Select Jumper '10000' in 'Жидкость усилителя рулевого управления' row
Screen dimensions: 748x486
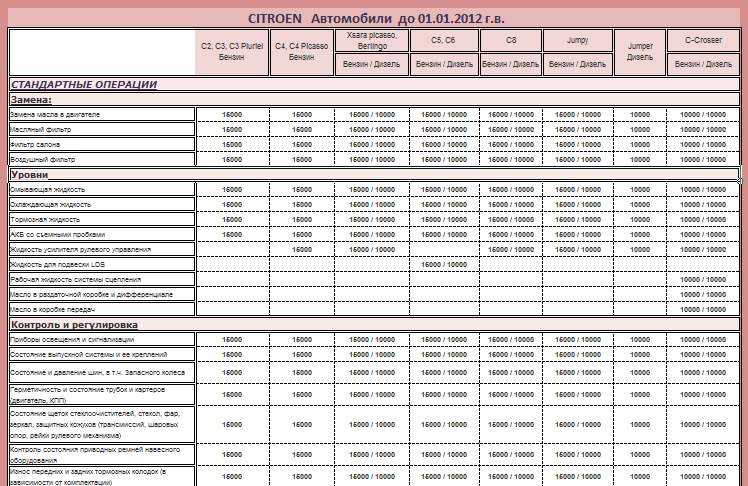640,249
